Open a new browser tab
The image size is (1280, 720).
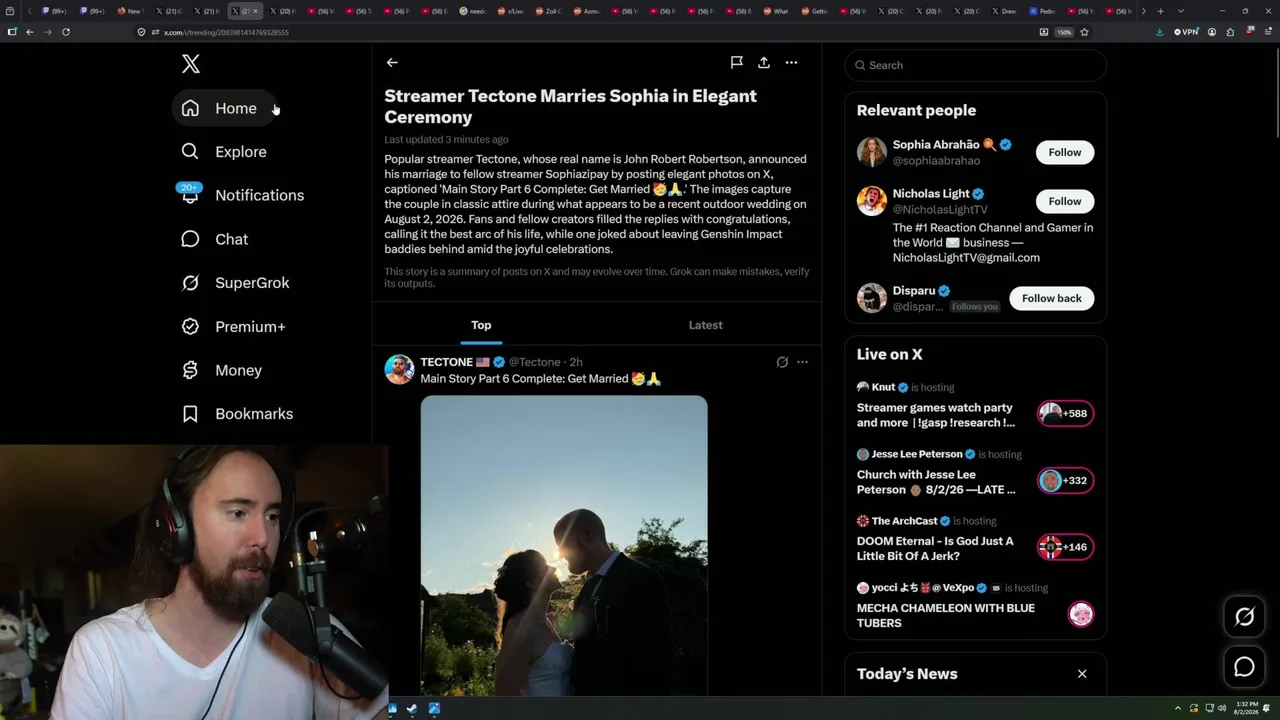pos(1160,11)
